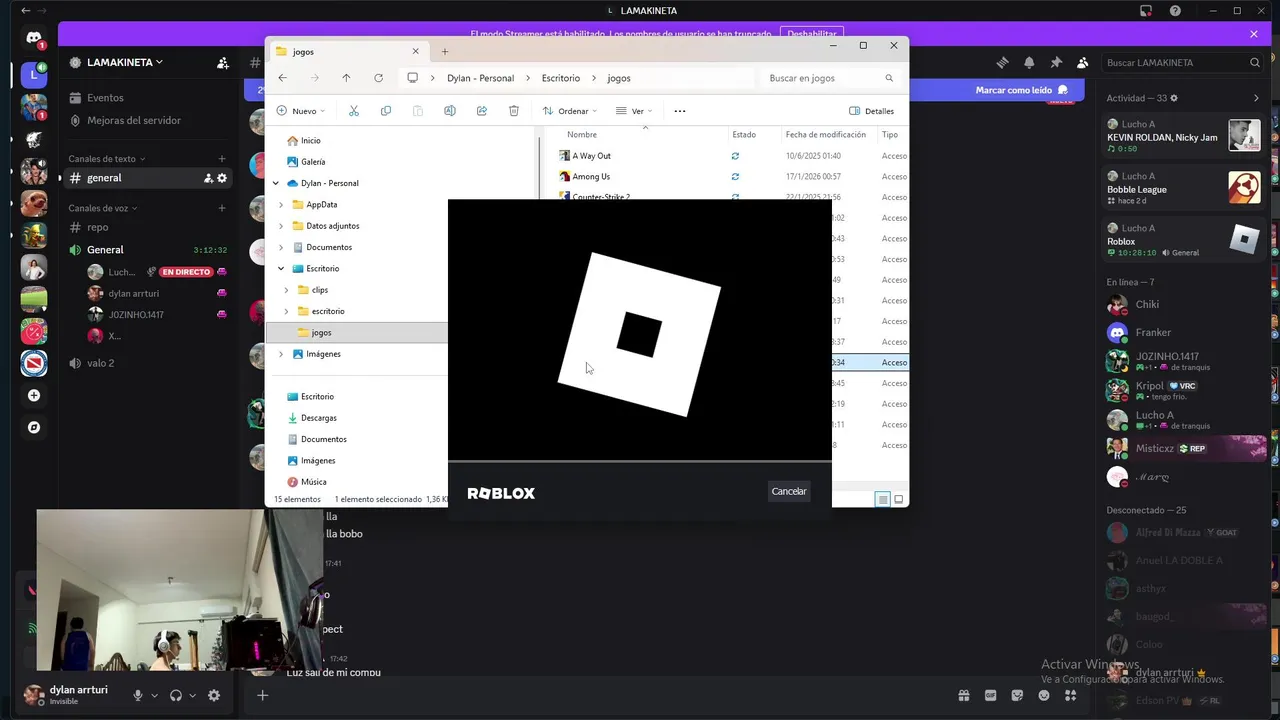Select Inicio in Explorer navigation pane
This screenshot has width=1280, height=720.
(310, 141)
